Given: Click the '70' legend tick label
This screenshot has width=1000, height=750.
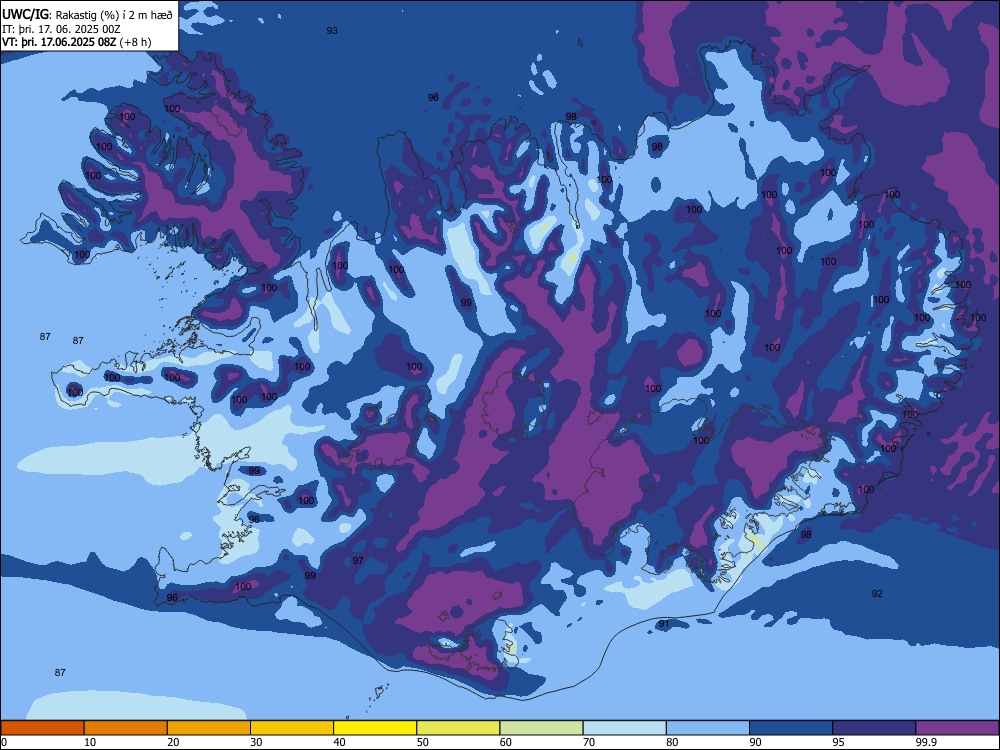Looking at the screenshot, I should tap(589, 742).
